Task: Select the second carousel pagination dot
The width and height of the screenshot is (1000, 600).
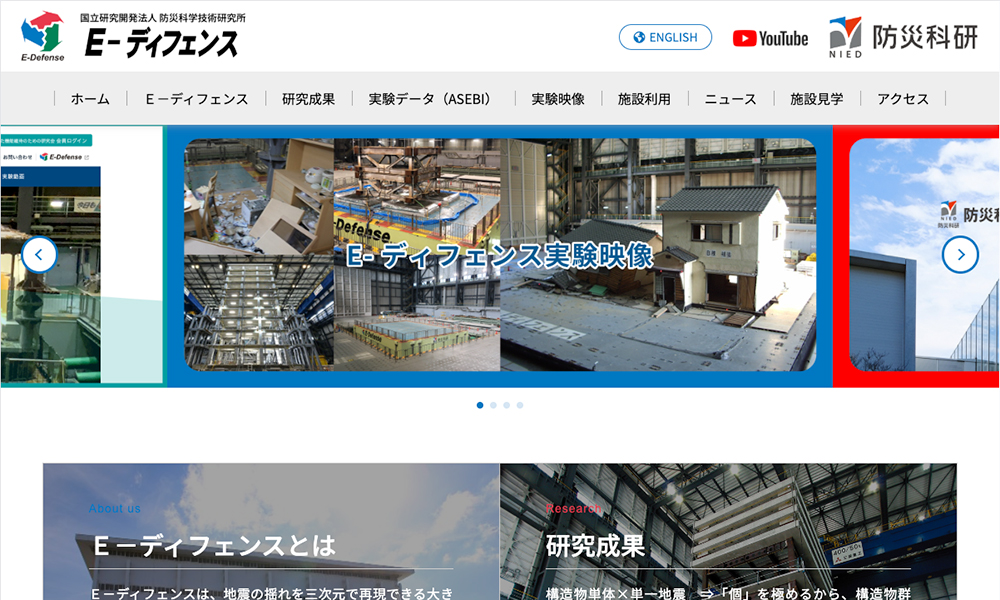Action: pos(493,405)
